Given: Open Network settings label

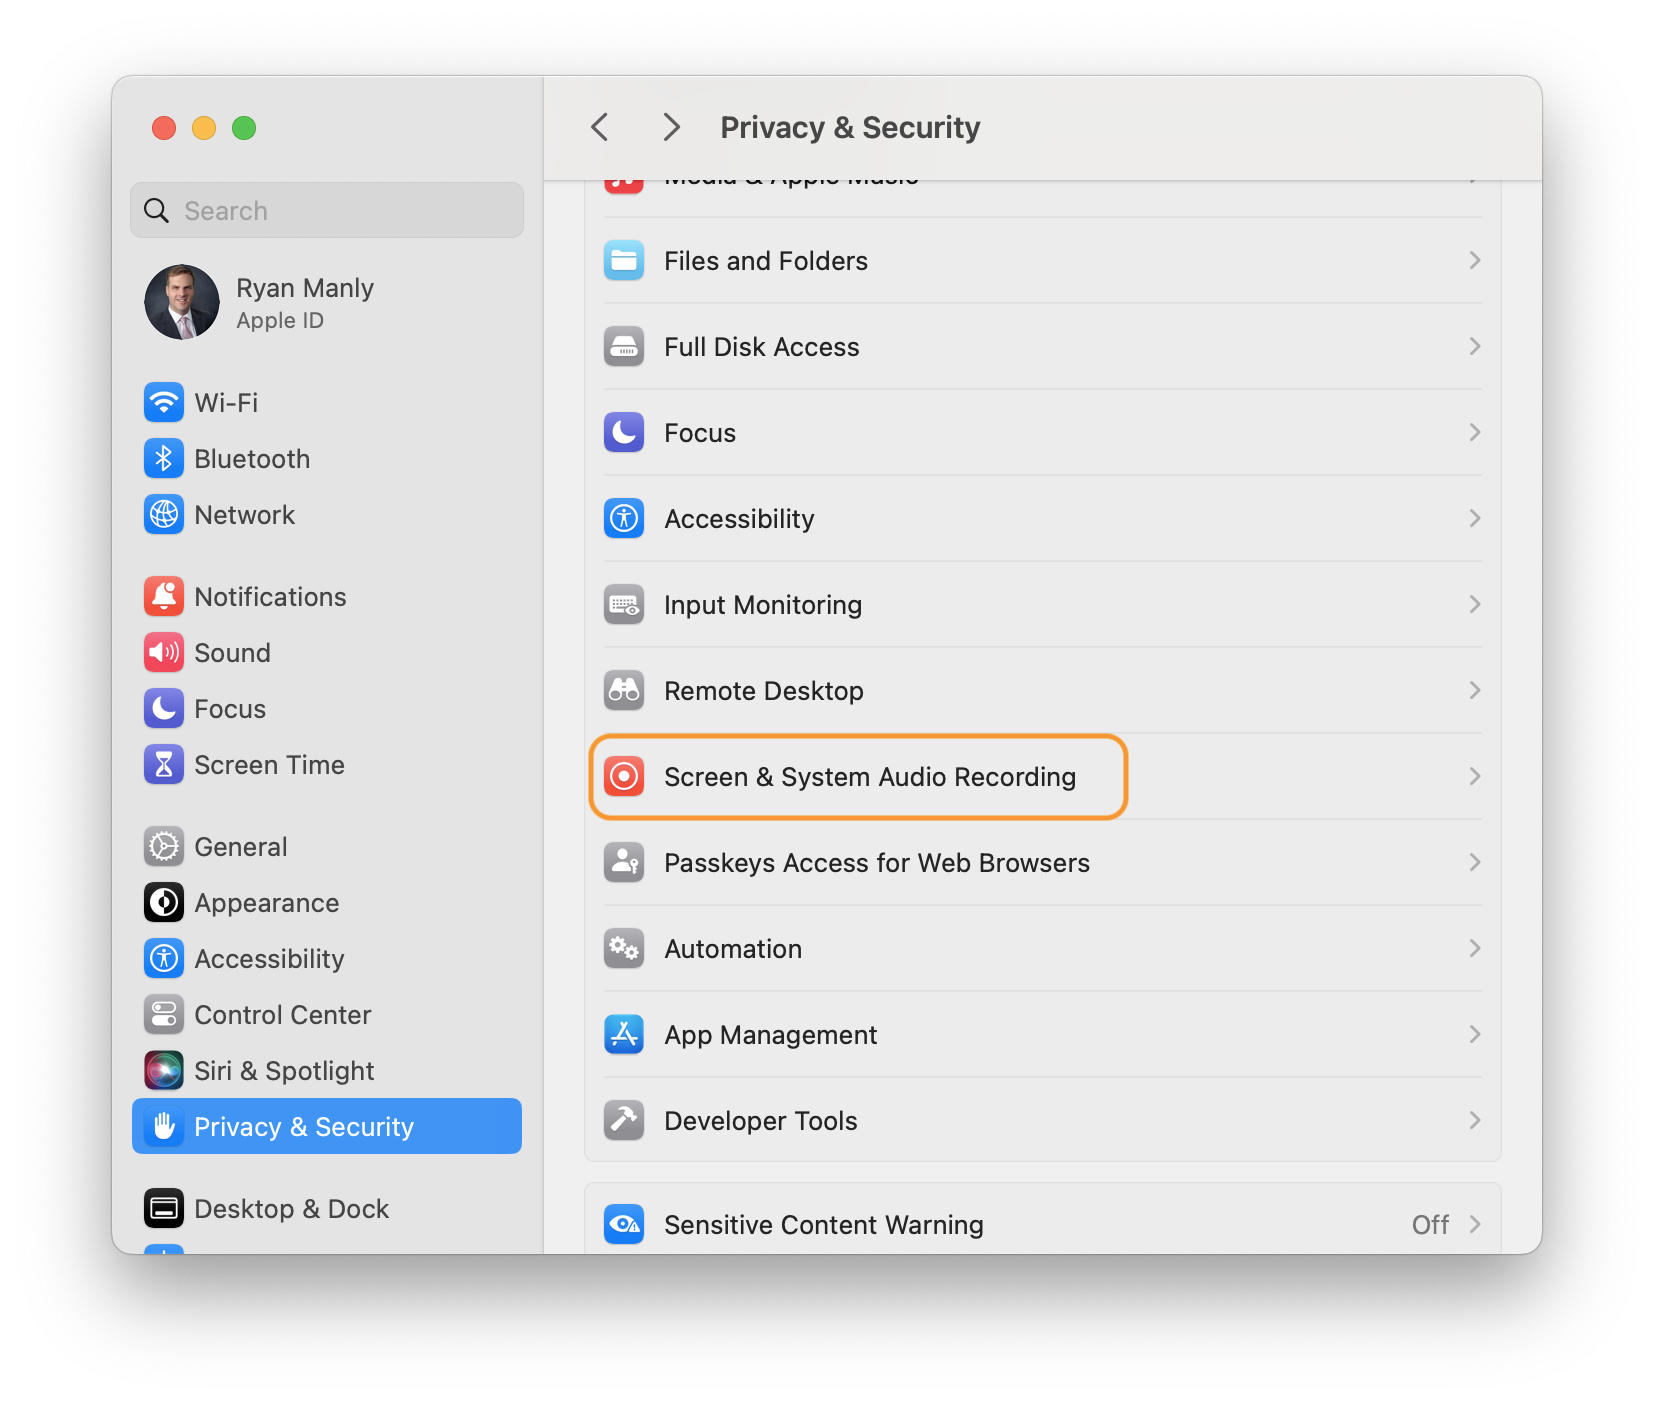Looking at the screenshot, I should point(245,515).
